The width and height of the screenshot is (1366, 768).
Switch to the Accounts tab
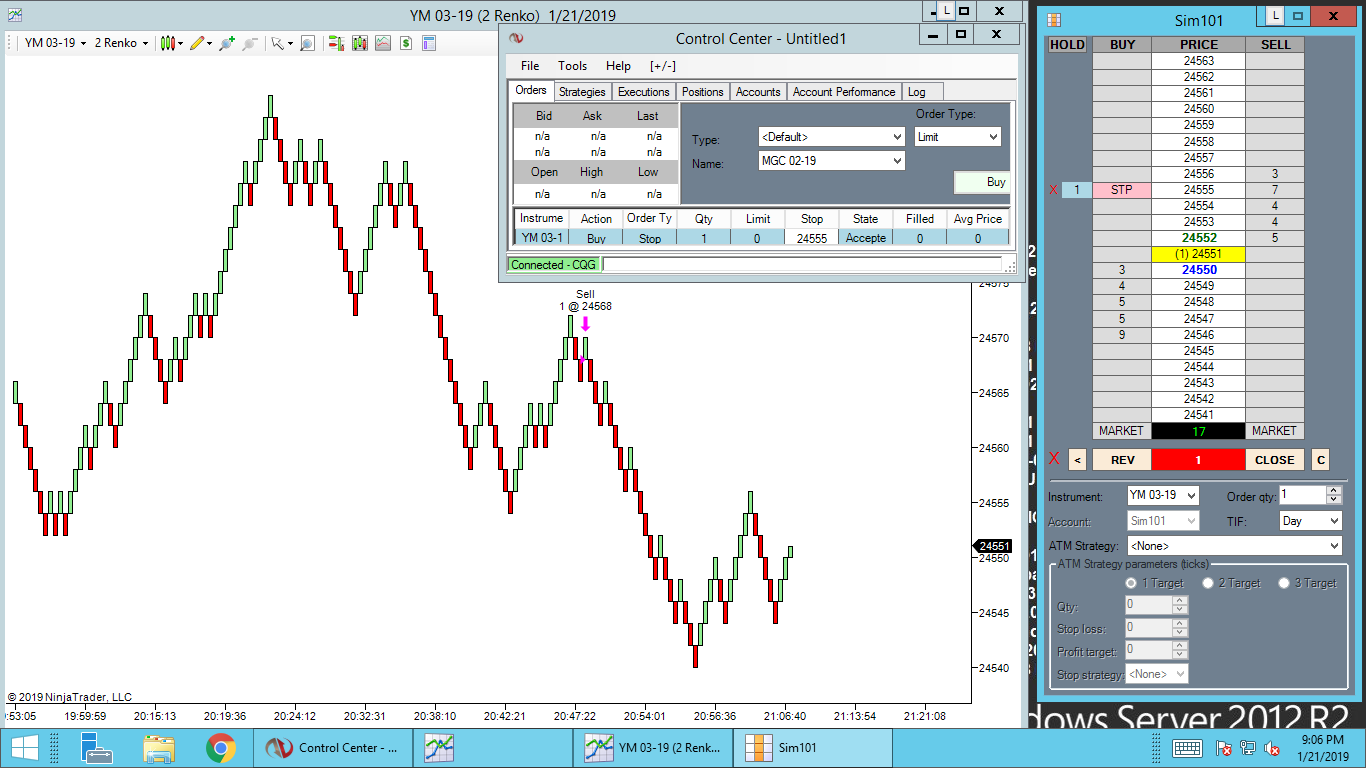coord(758,92)
